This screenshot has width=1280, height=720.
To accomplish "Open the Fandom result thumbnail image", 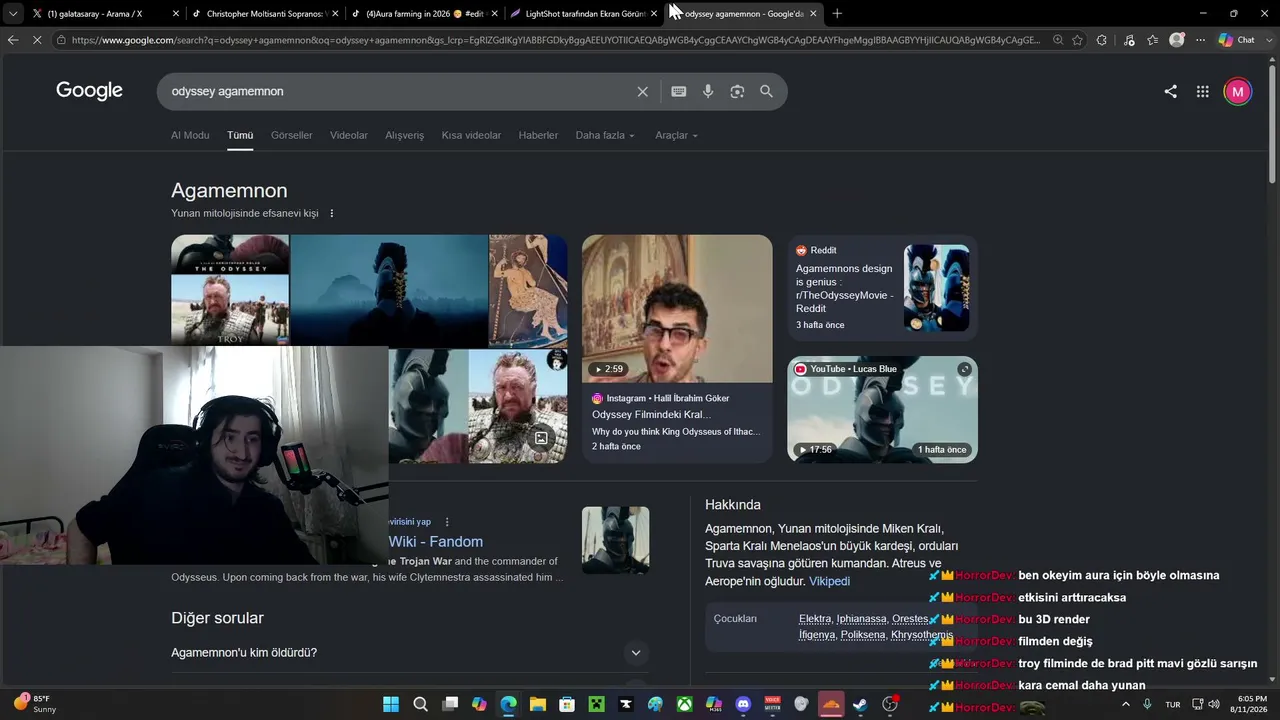I will pyautogui.click(x=616, y=540).
